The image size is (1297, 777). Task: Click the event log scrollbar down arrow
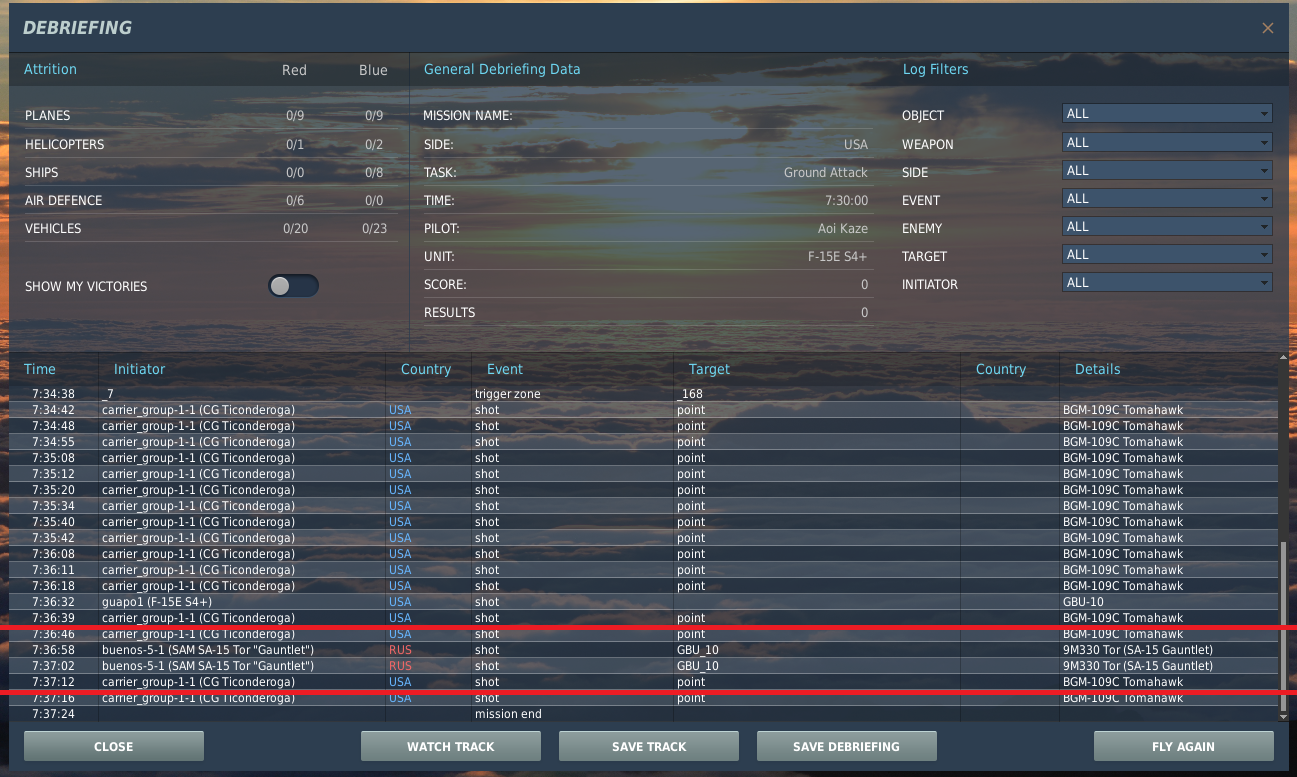point(1284,716)
